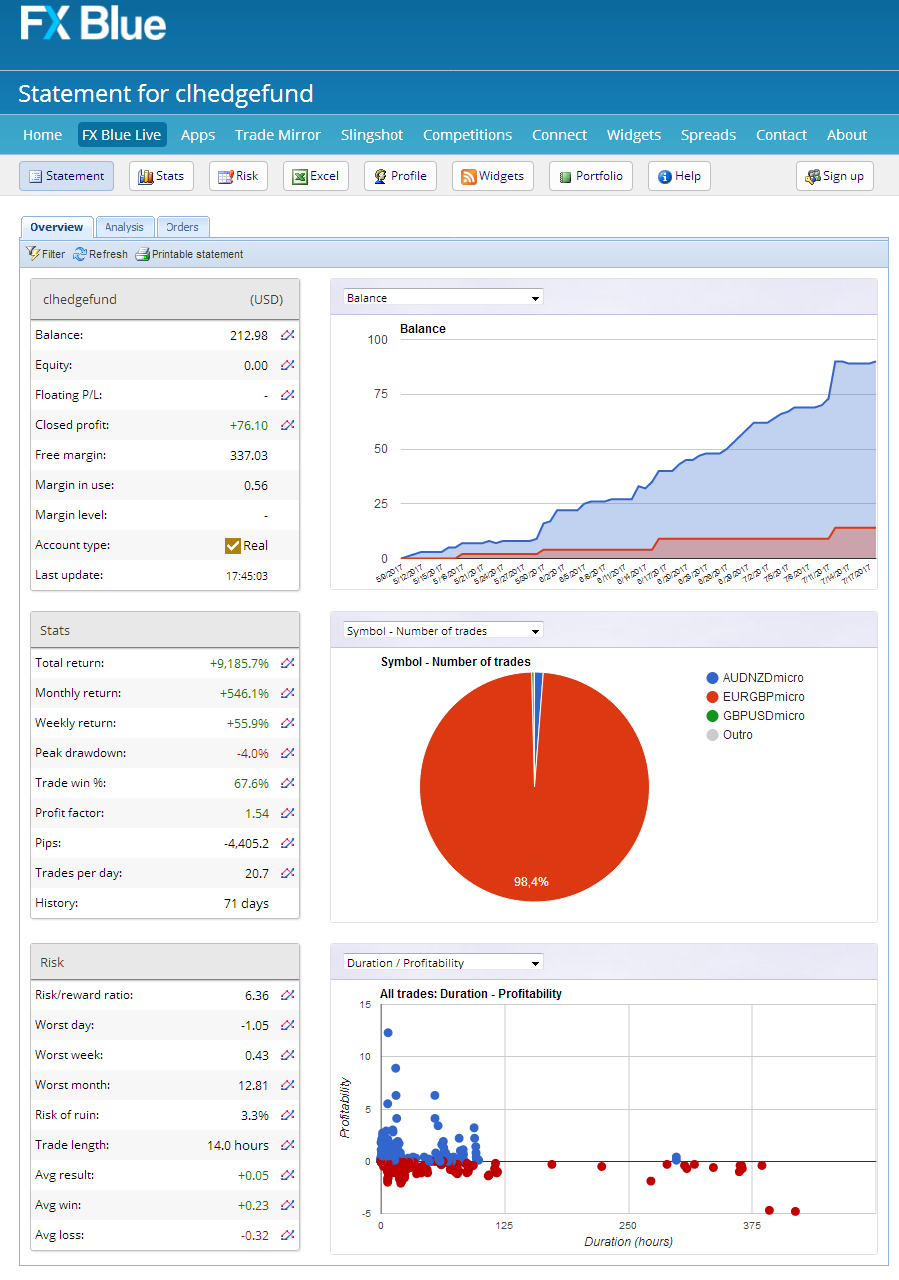Open the chart icon for Peak drawdown

[287, 753]
